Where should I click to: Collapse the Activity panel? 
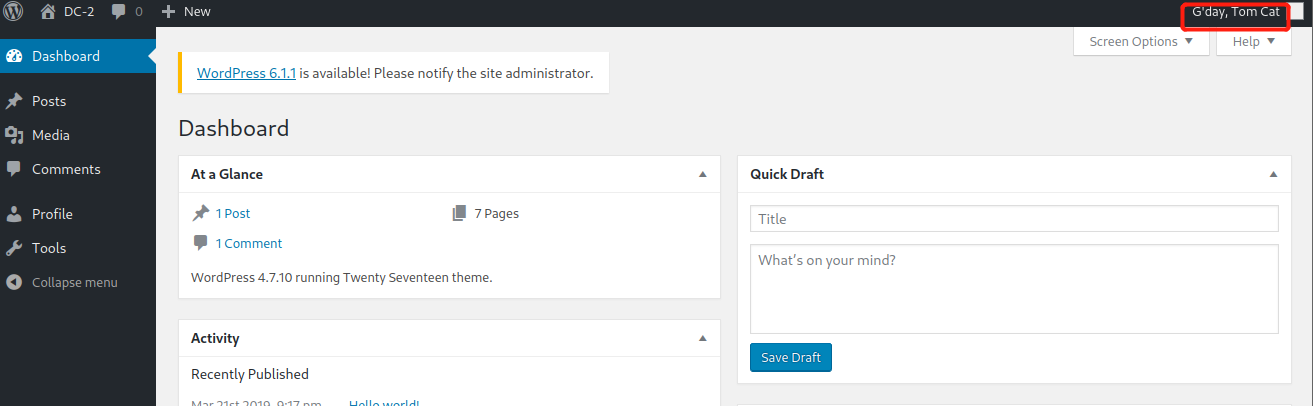coord(702,338)
